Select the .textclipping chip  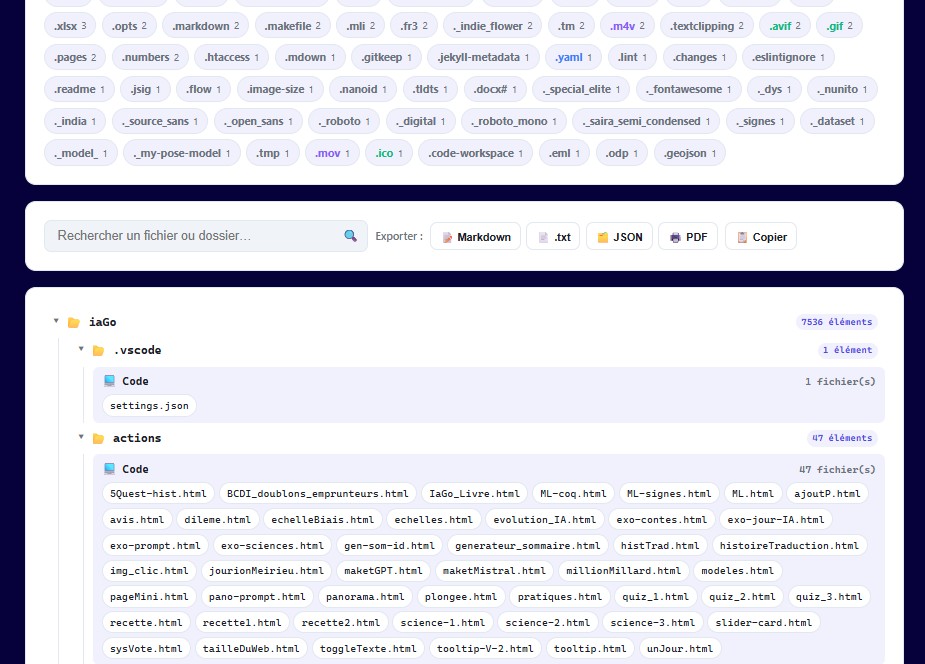click(707, 26)
